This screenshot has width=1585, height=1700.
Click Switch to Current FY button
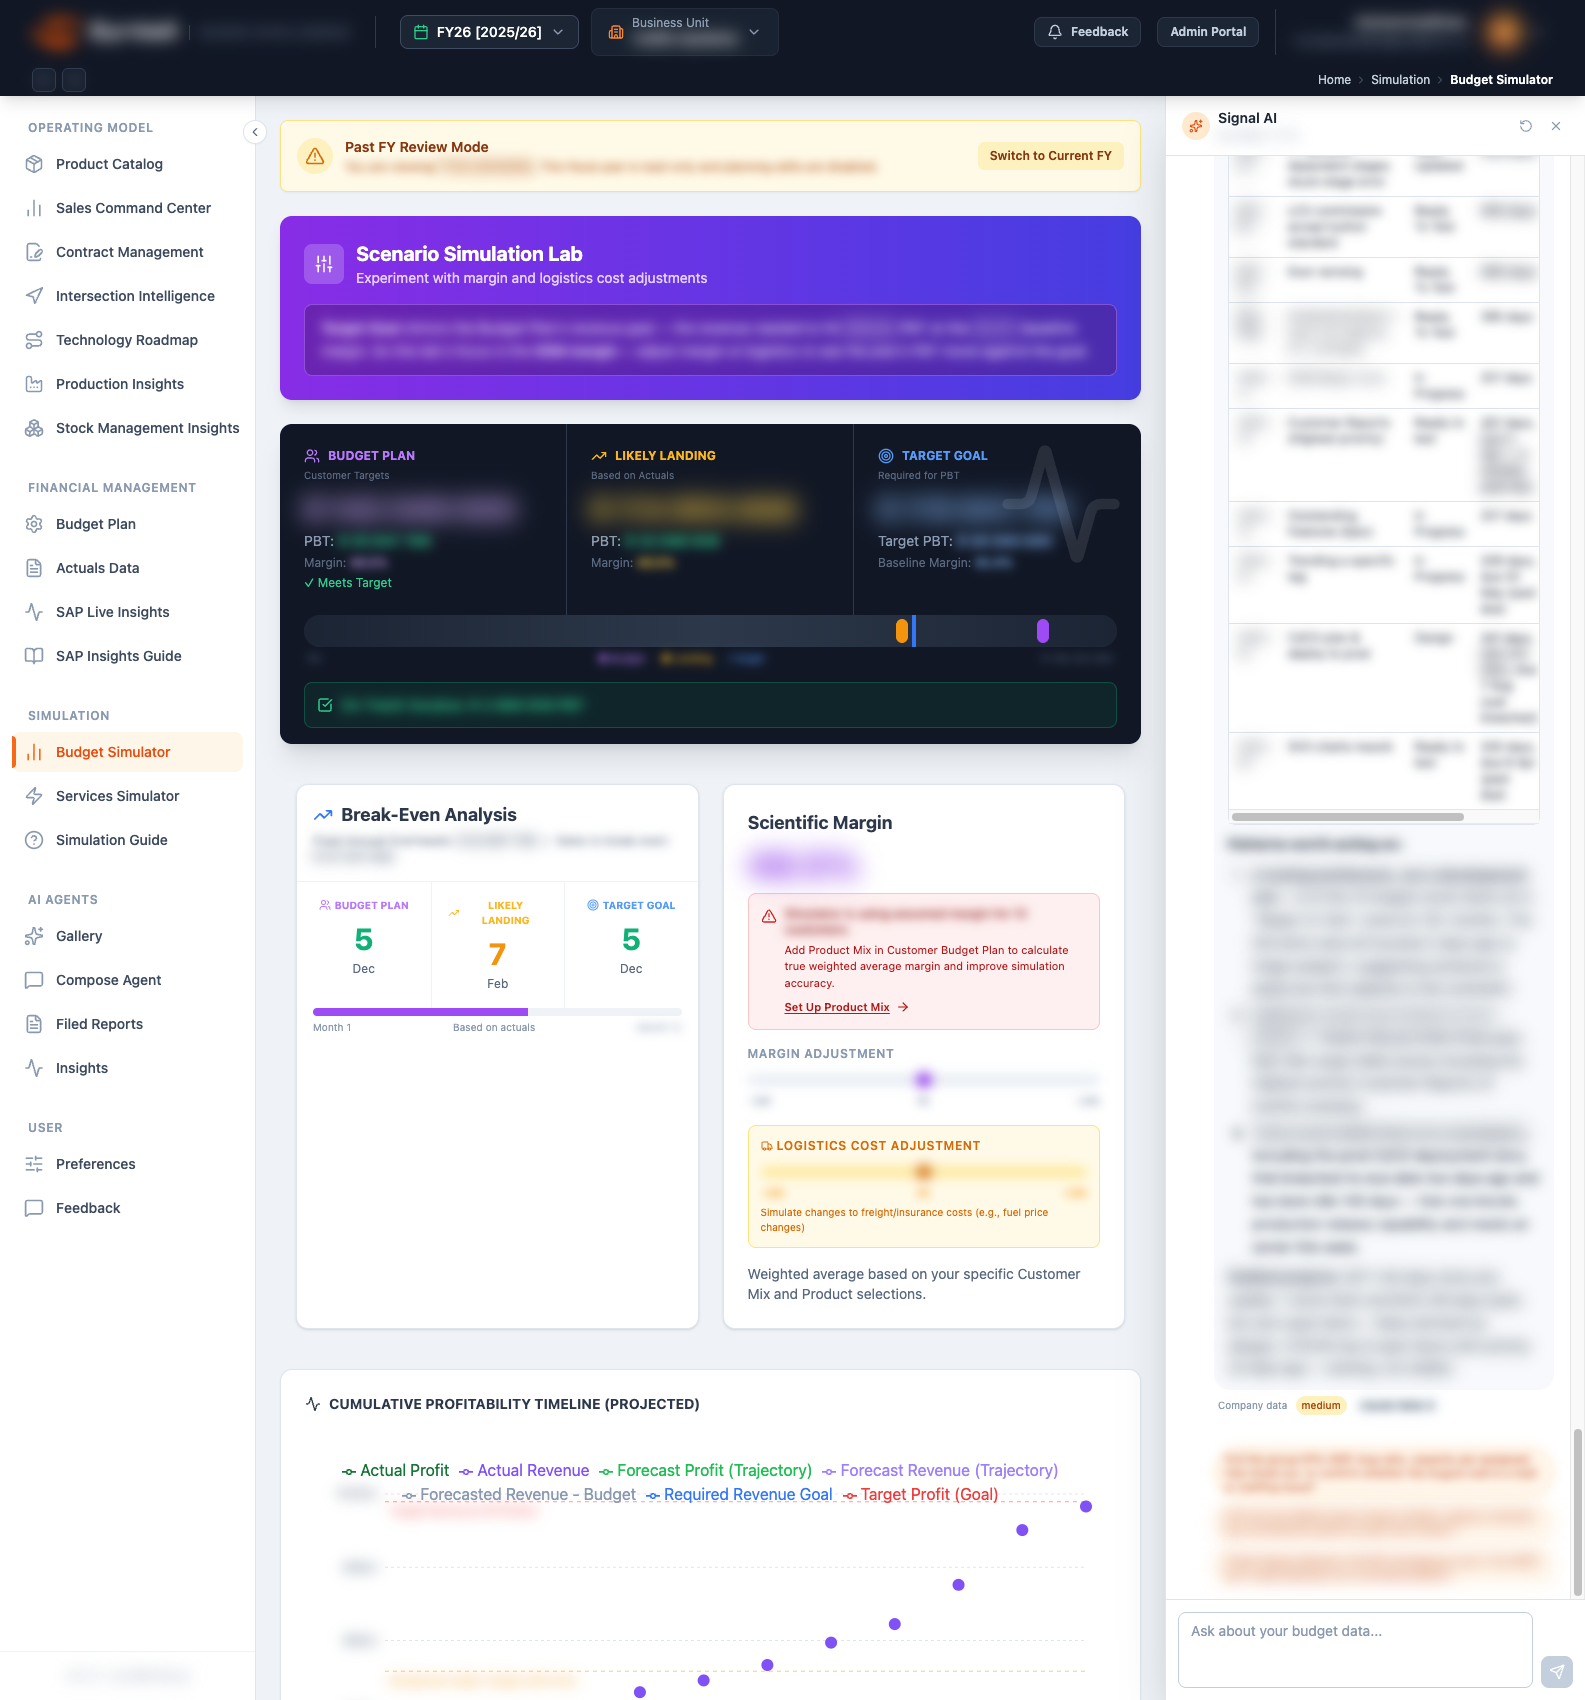tap(1050, 156)
